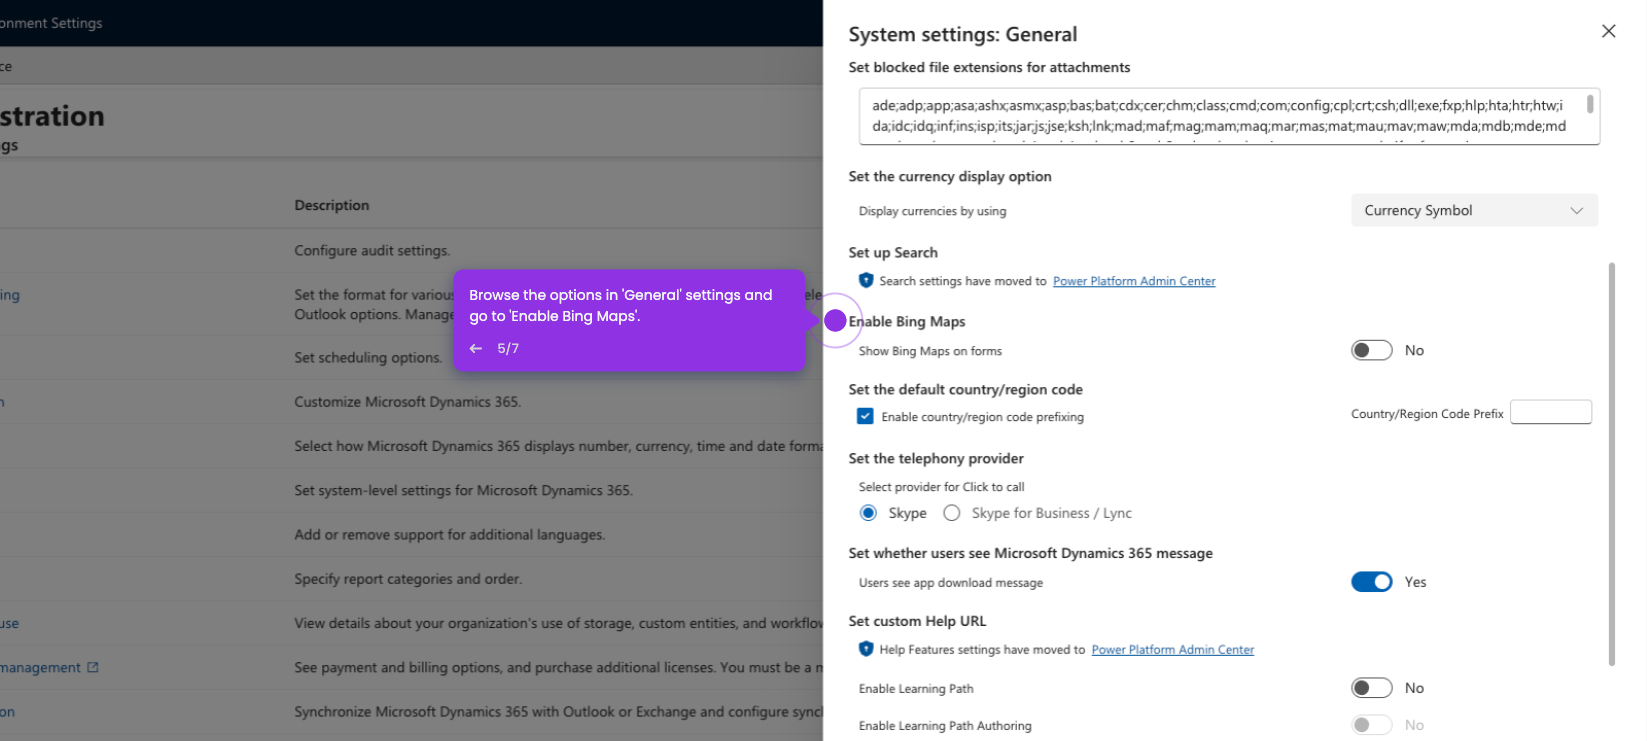Toggle Show Bing Maps on forms switch

tap(1371, 350)
